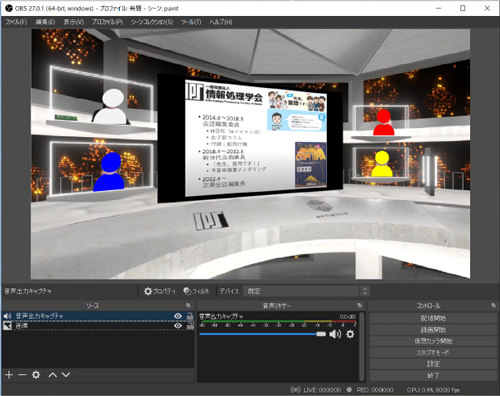500x396 pixels.
Task: Select the 音声出力キャプチャ source row
Action: pyautogui.click(x=98, y=316)
